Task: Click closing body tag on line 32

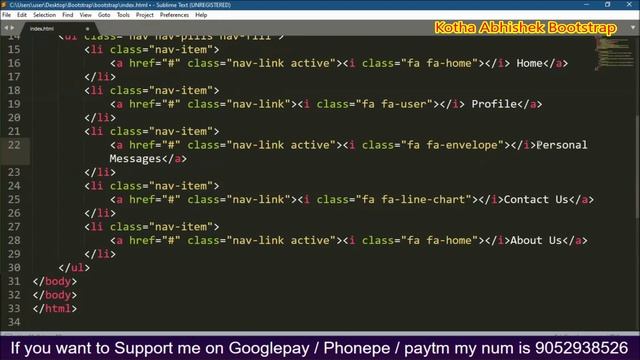Action: (x=55, y=295)
